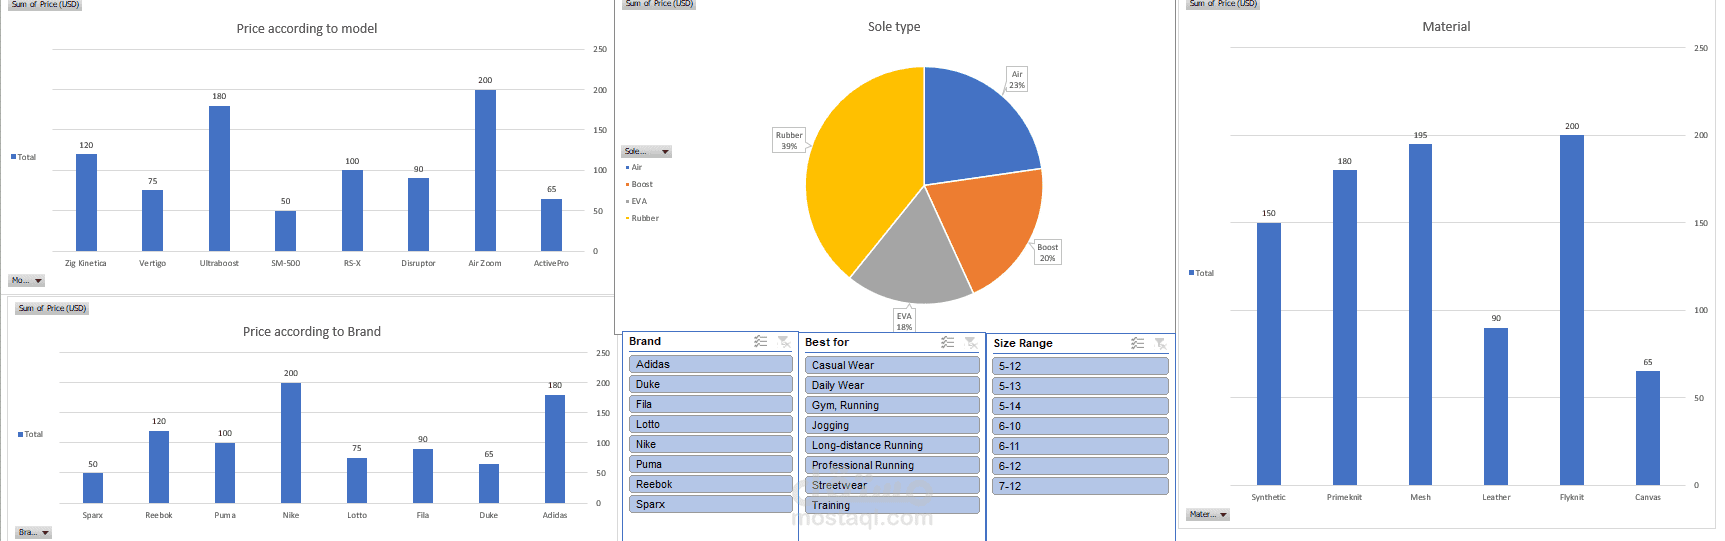Select size range 6-10
This screenshot has height=541, width=1725.
[x=1080, y=426]
